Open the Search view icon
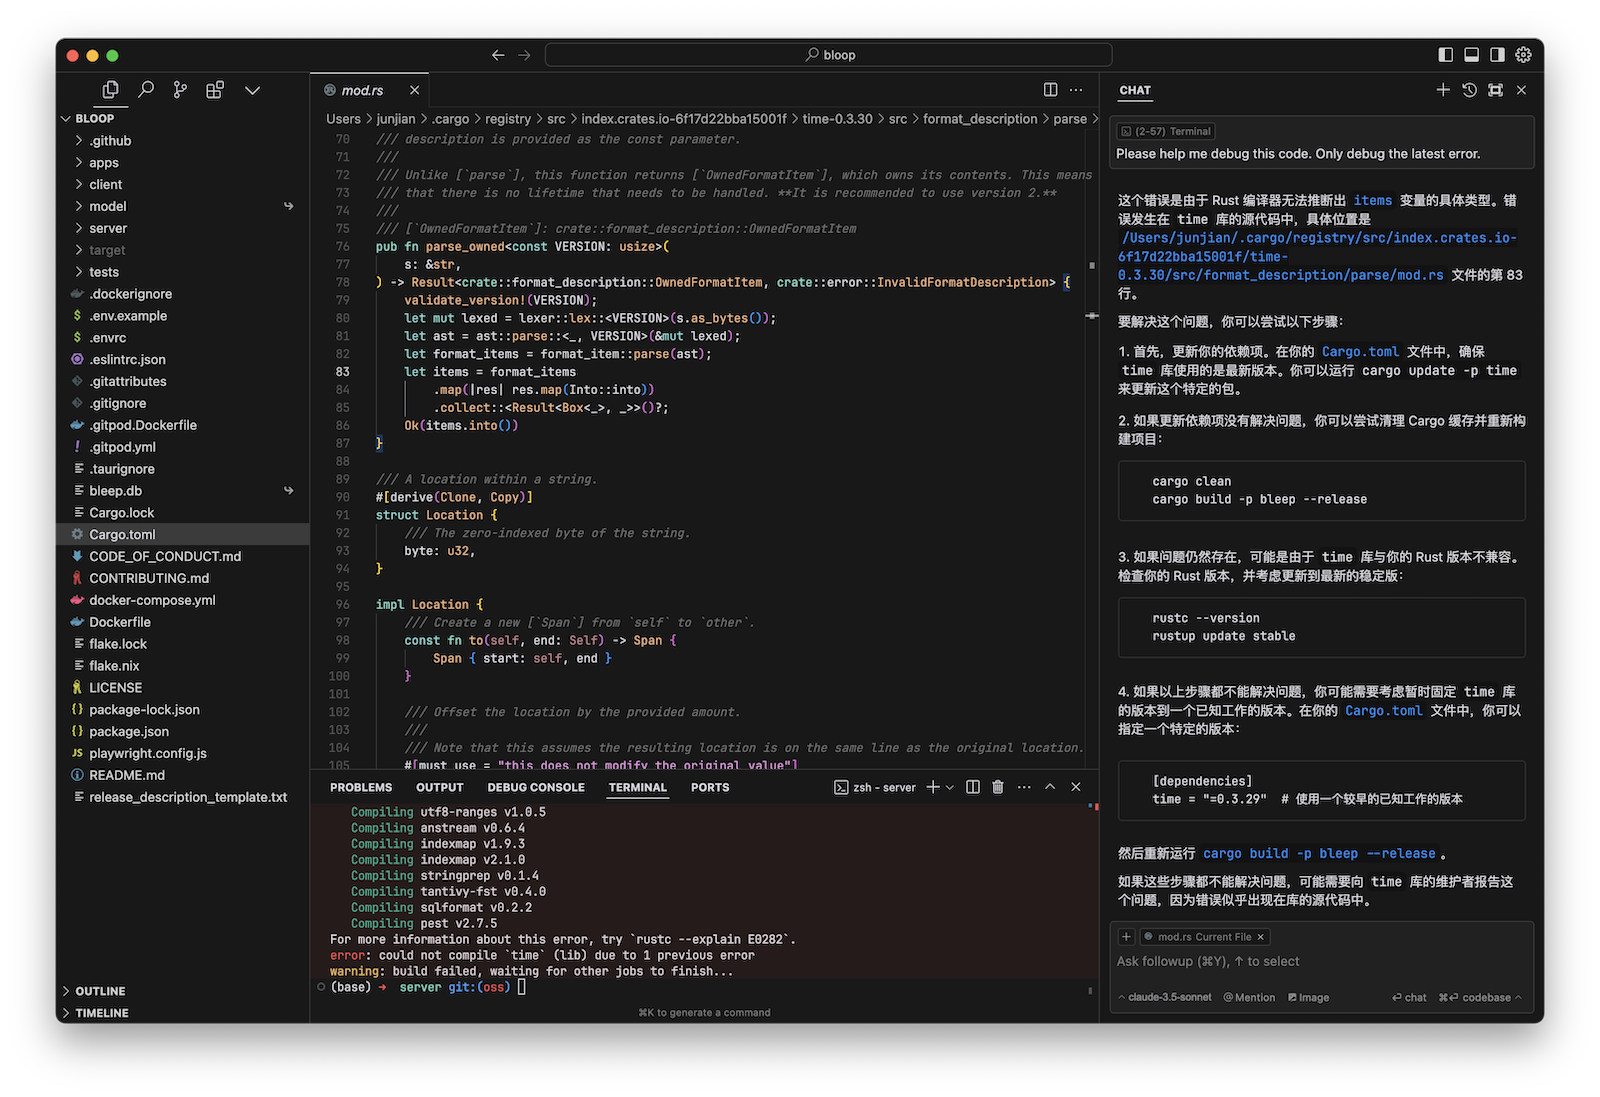This screenshot has height=1097, width=1600. pyautogui.click(x=146, y=90)
